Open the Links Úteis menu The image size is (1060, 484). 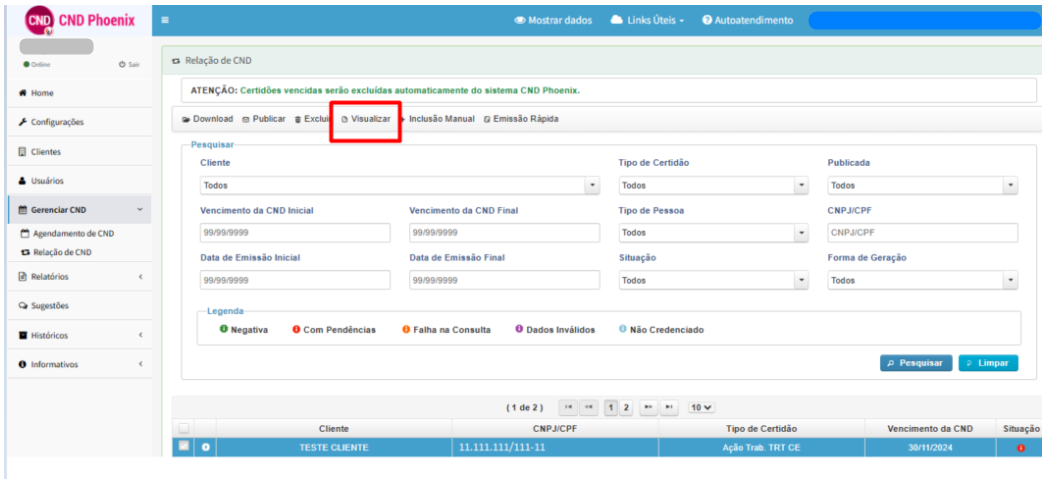(x=647, y=20)
